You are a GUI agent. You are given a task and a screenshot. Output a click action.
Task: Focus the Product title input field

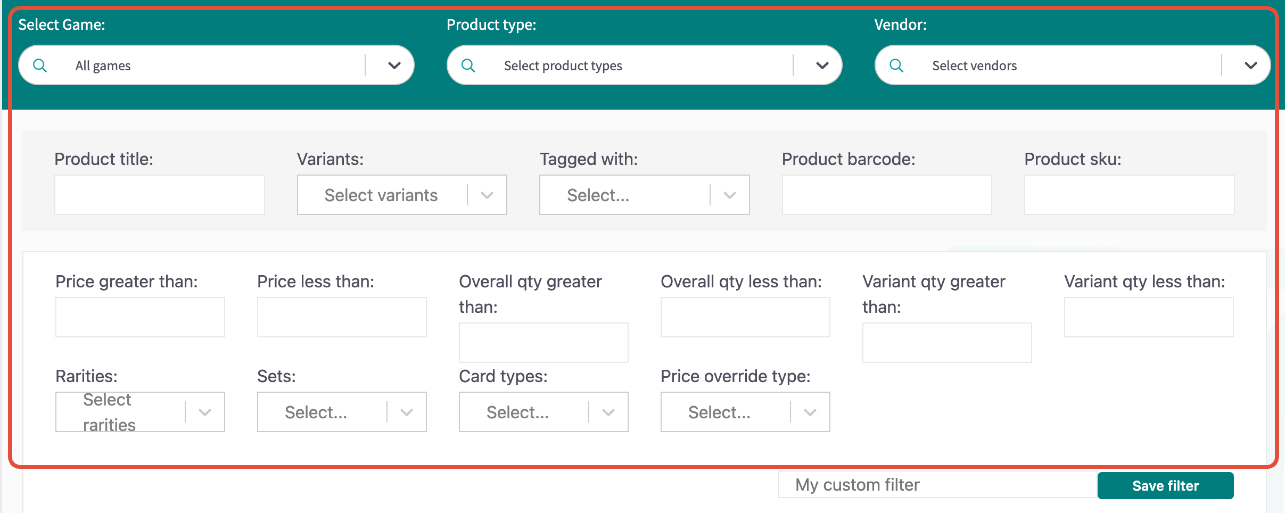coord(160,195)
